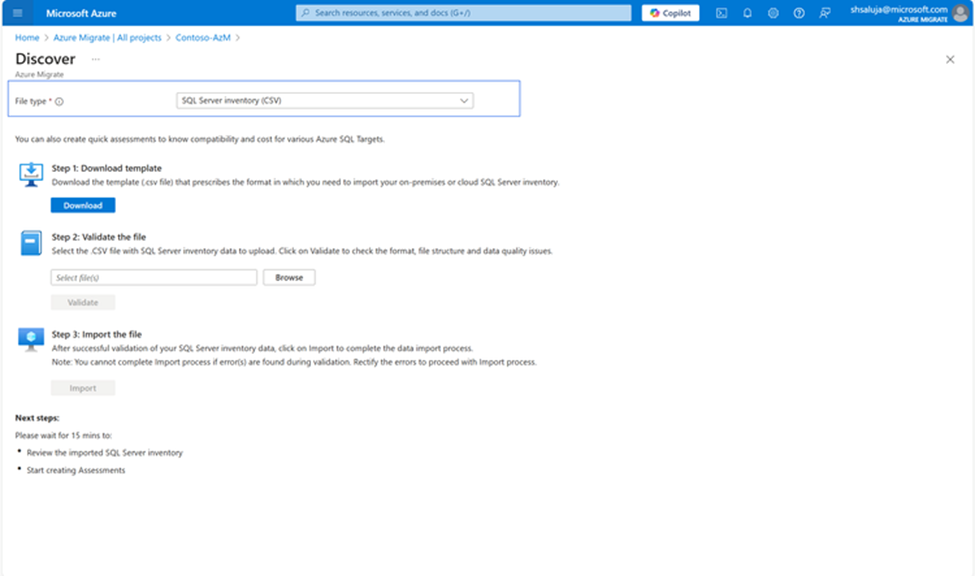Viewport: 975px width, 576px height.
Task: Open Copilot from the top bar
Action: pyautogui.click(x=670, y=13)
